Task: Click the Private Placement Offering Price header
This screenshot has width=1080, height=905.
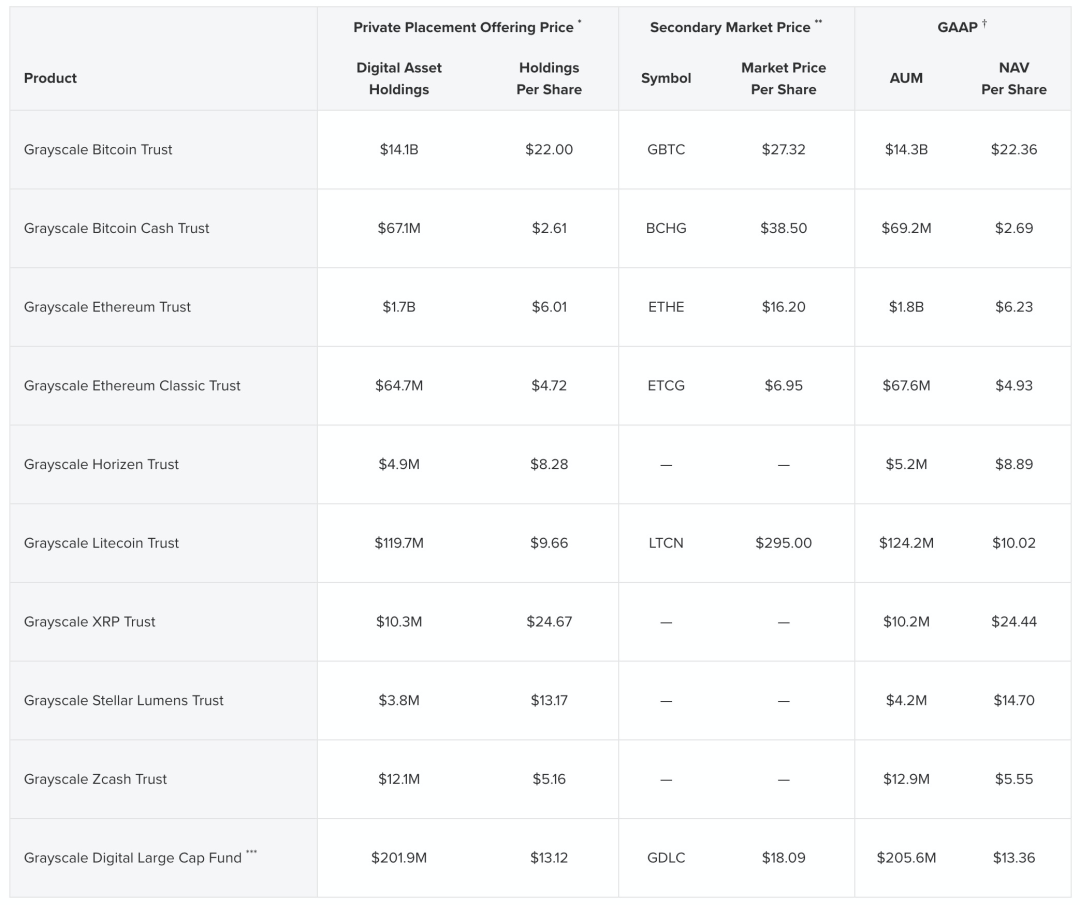Action: click(464, 28)
